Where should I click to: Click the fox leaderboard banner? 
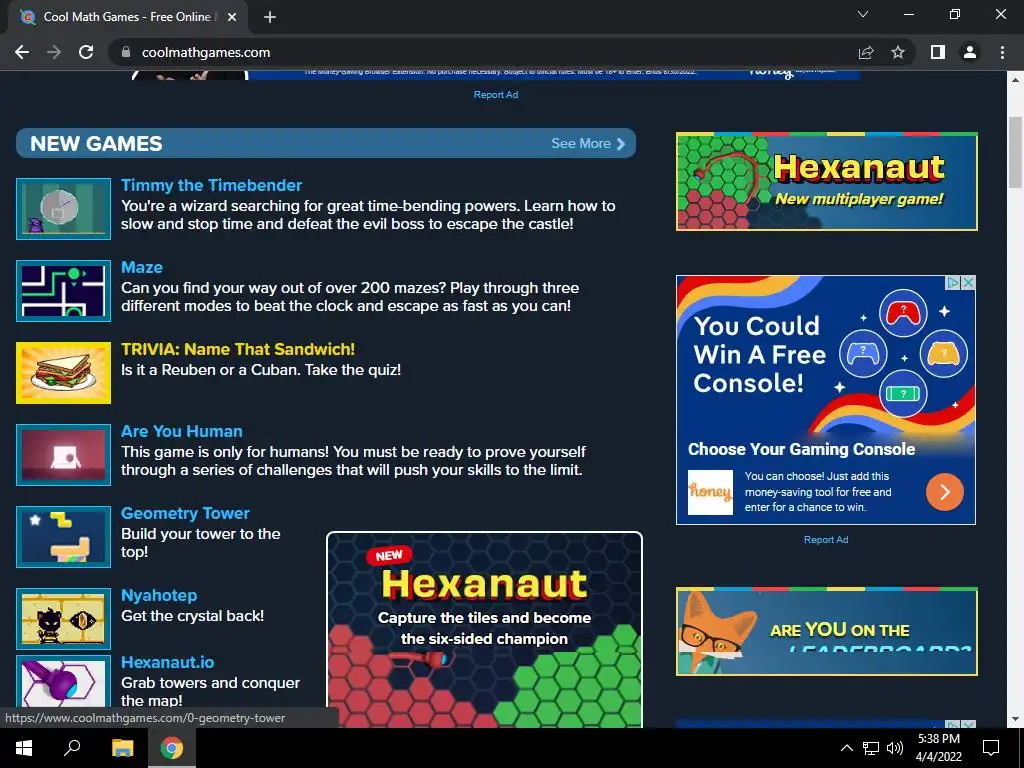pyautogui.click(x=827, y=632)
